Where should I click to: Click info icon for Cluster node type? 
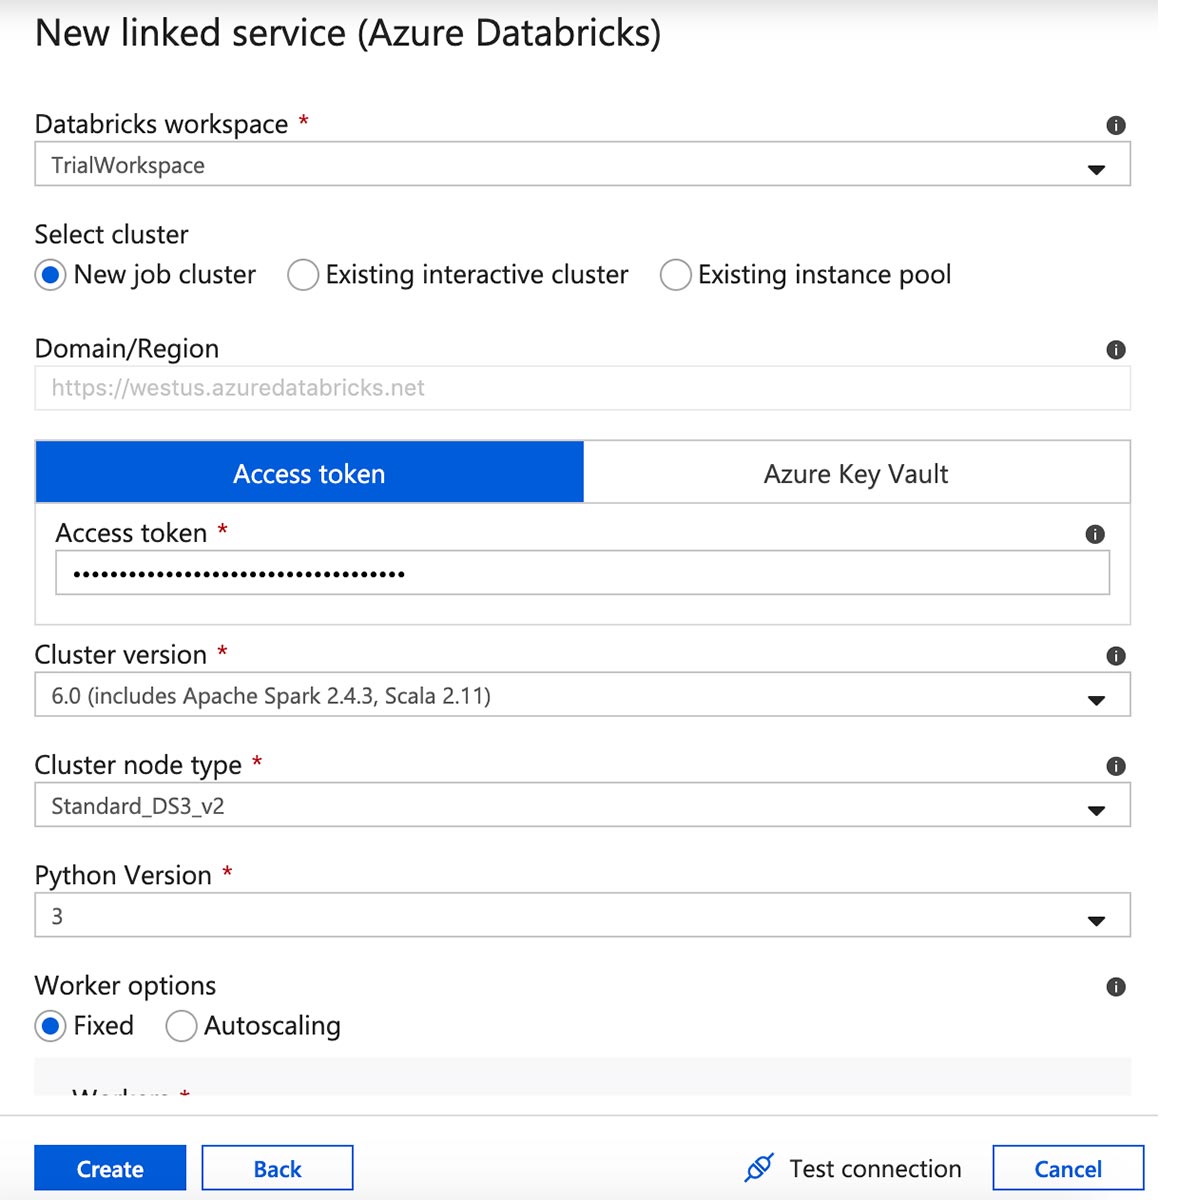[x=1116, y=766]
